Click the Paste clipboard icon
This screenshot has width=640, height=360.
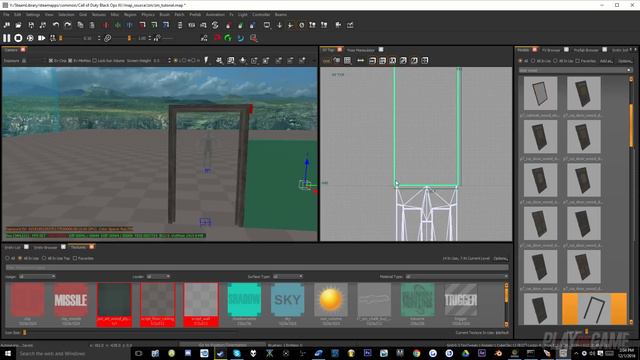point(92,25)
